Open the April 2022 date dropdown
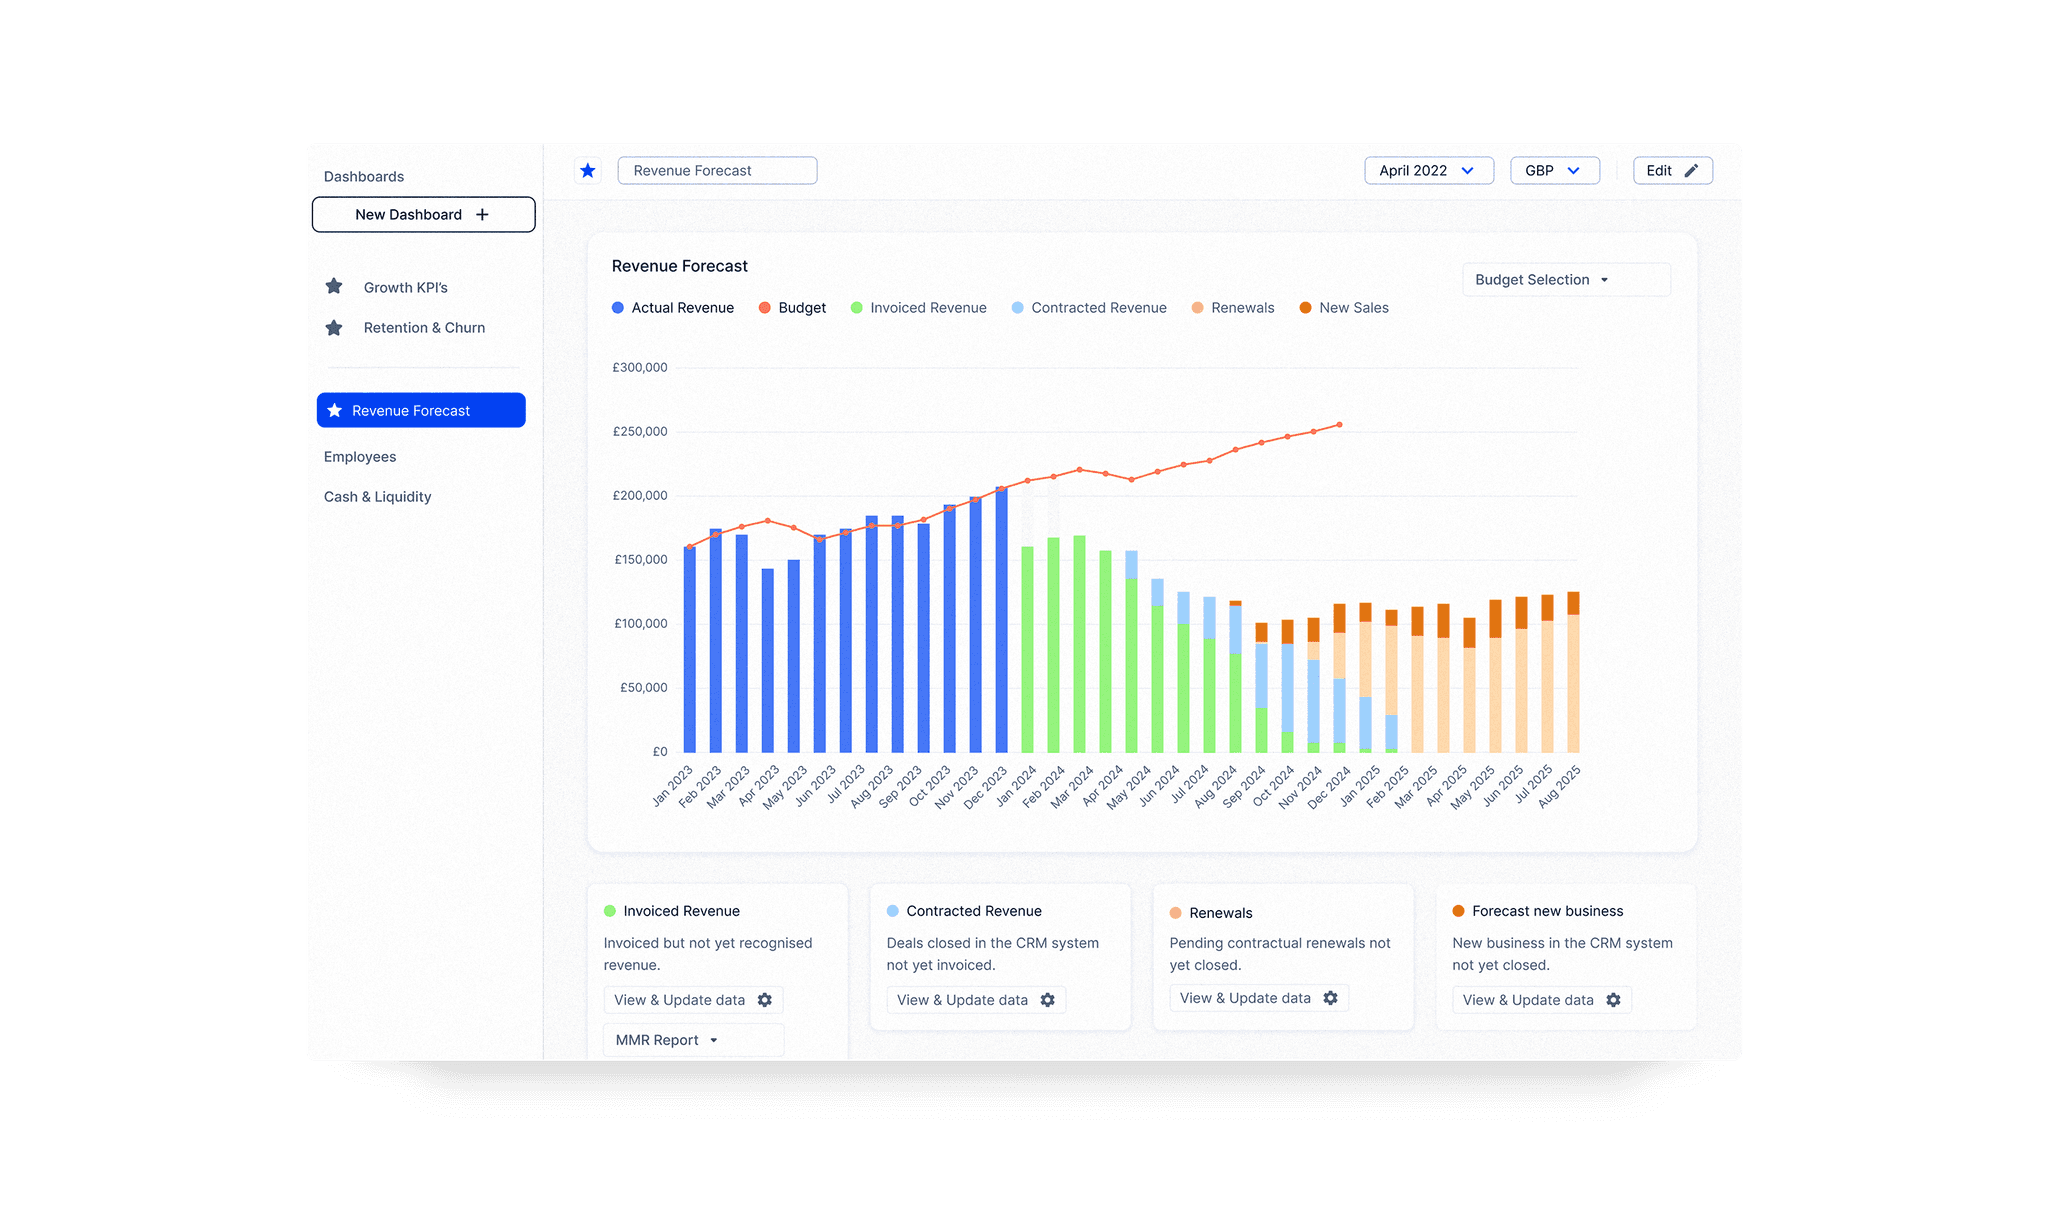2048x1207 pixels. coord(1429,171)
